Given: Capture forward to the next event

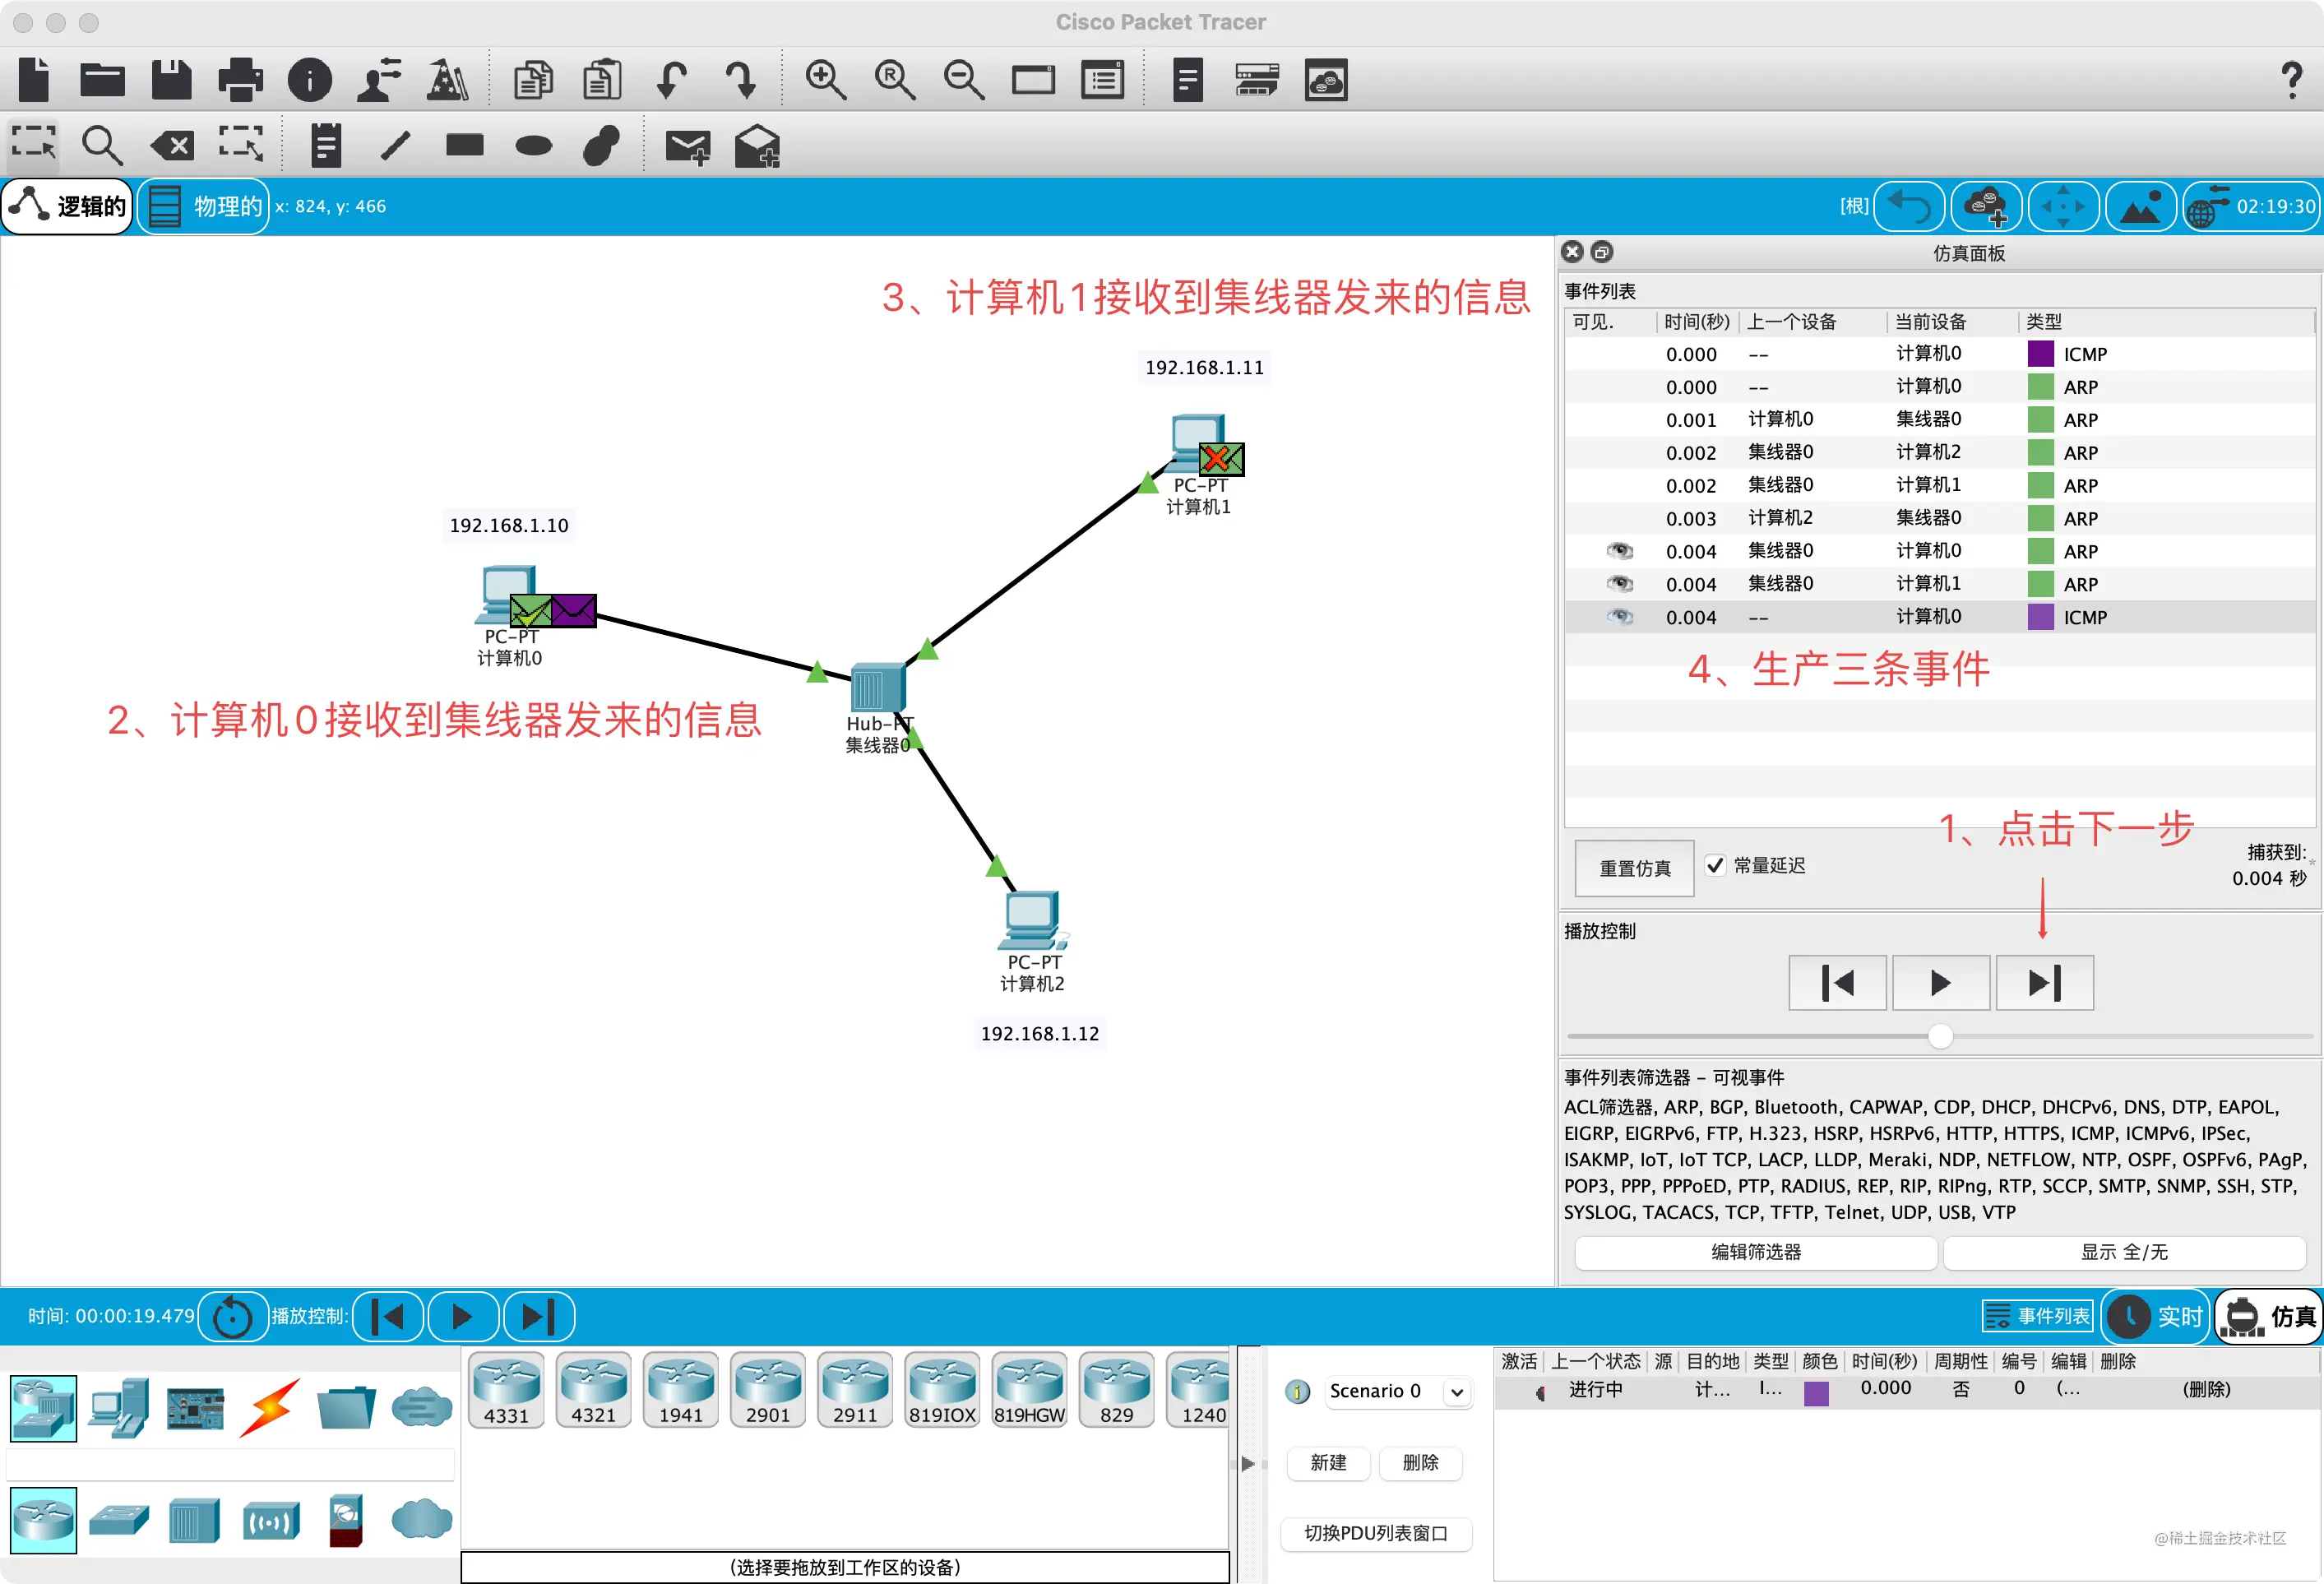Looking at the screenshot, I should [2044, 983].
